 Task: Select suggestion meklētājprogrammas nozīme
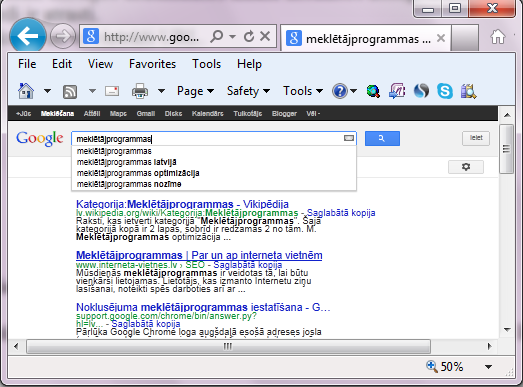[129, 184]
